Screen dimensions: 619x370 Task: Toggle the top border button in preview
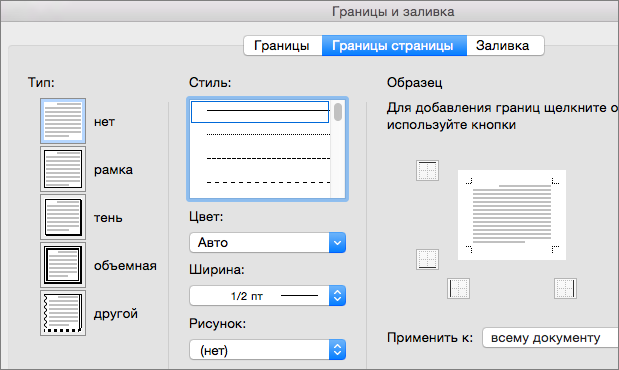tap(428, 171)
